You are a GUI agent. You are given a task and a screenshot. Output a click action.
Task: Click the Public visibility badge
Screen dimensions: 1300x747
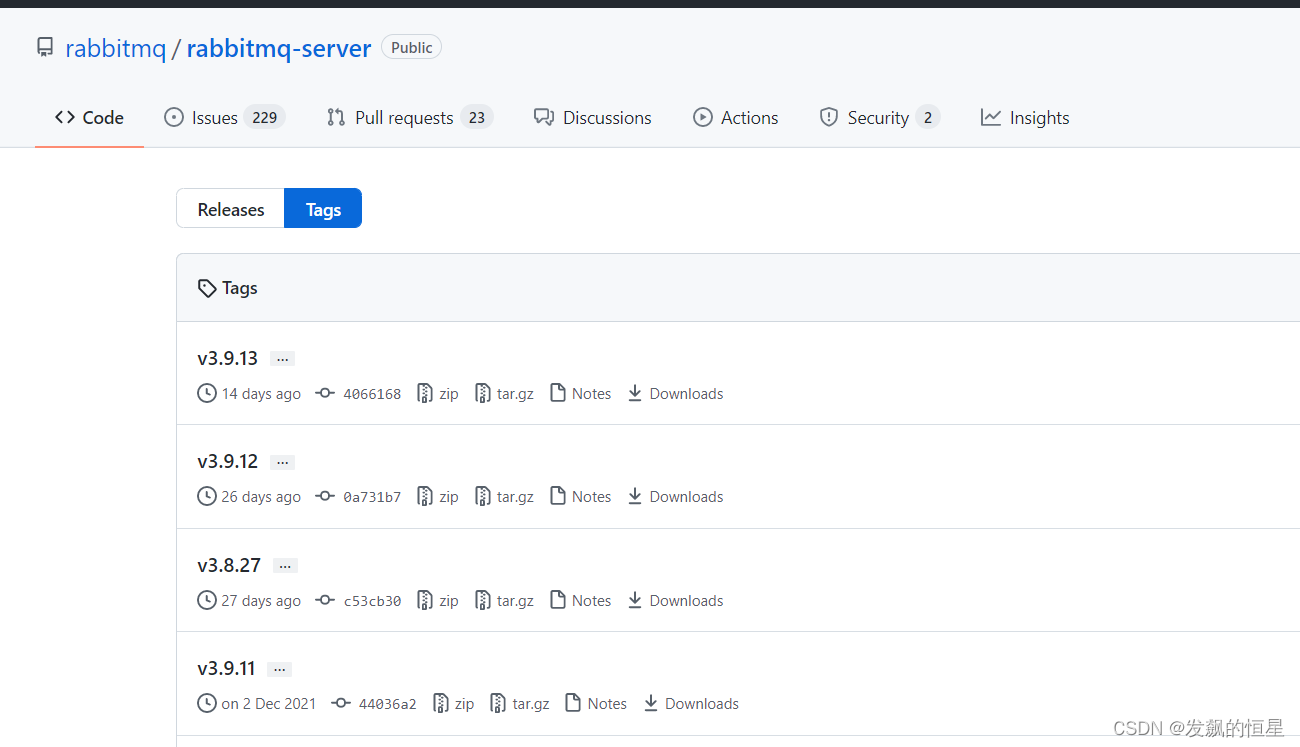[x=411, y=47]
